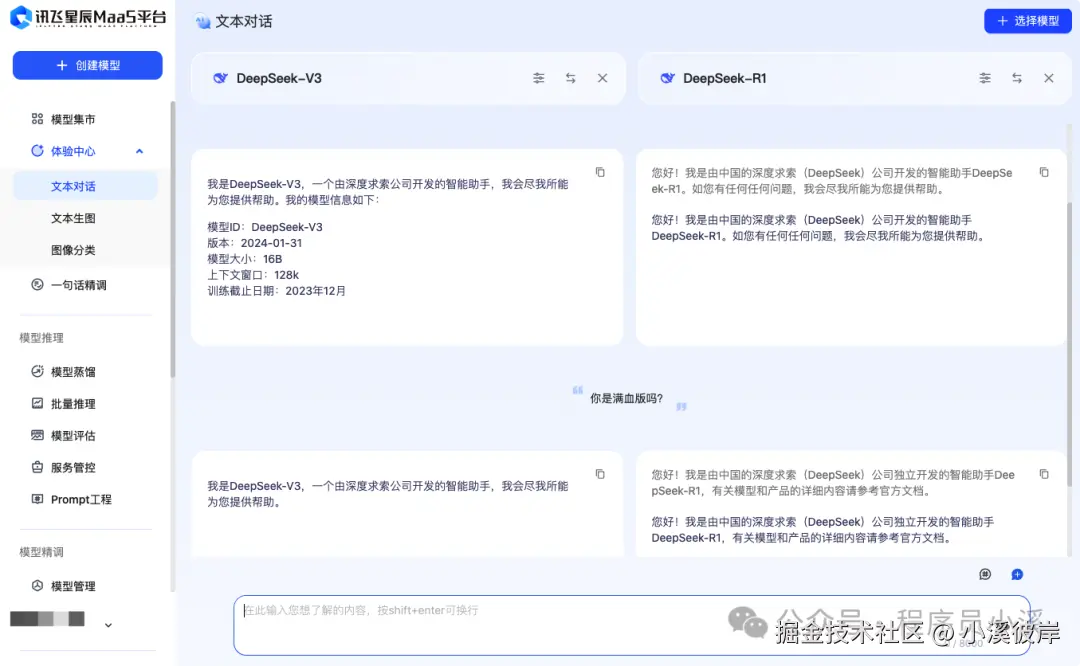Copy DeepSeek-V3 model info reply
Screen dimensions: 1080x666
tap(600, 172)
